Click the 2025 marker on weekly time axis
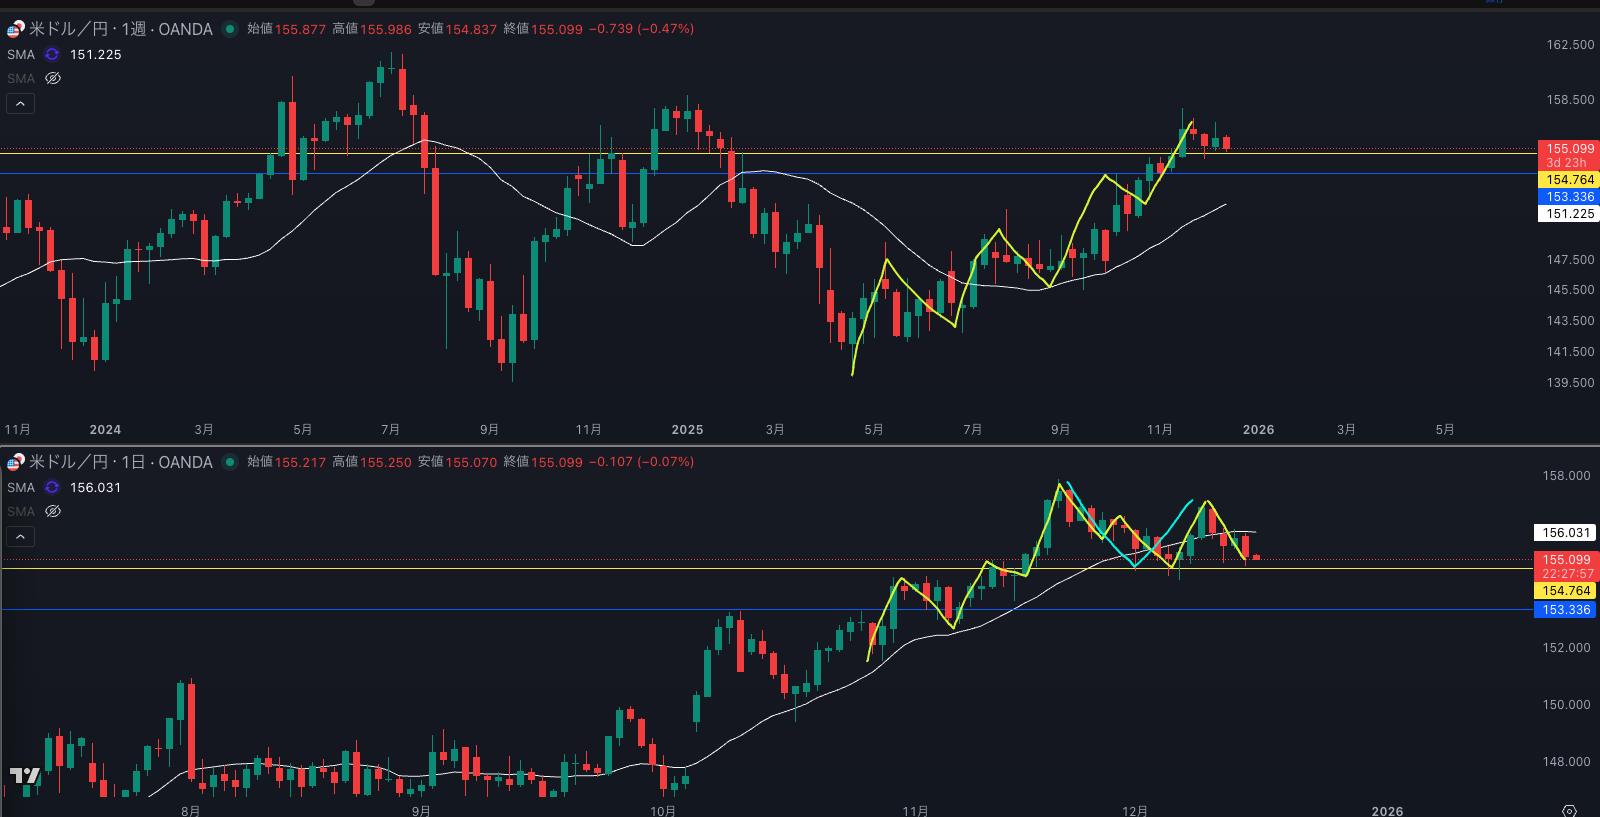This screenshot has height=817, width=1600. coord(687,430)
